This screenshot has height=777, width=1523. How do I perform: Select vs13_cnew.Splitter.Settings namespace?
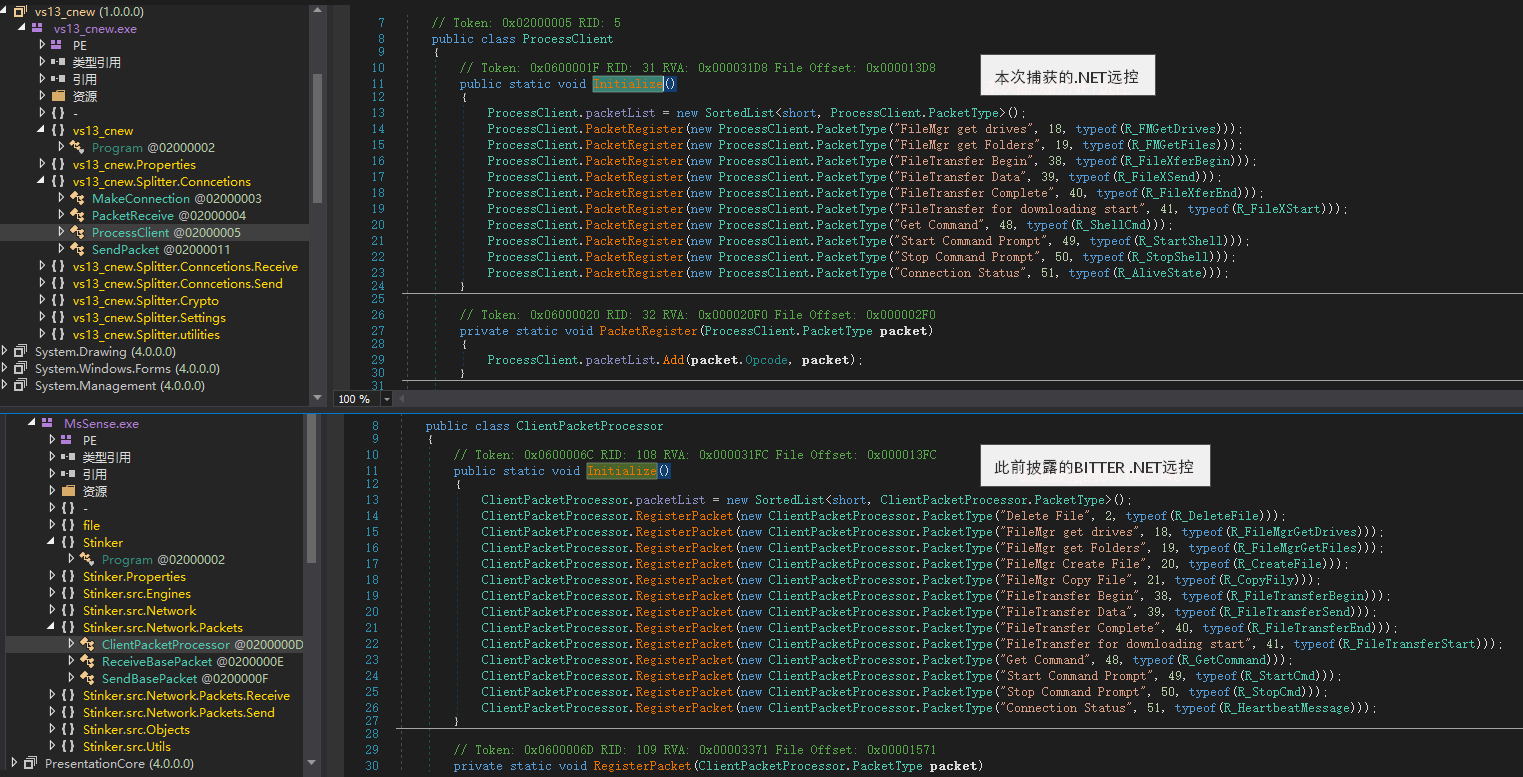149,317
